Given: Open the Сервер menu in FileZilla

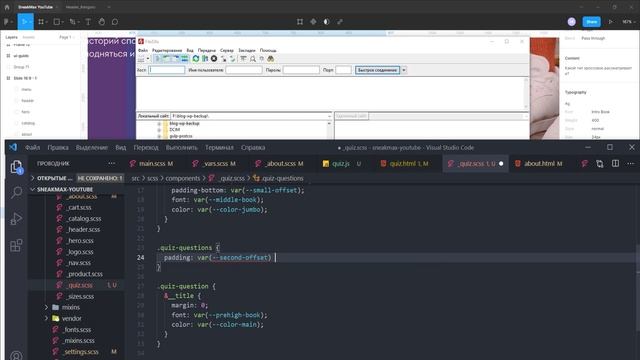Looking at the screenshot, I should [227, 50].
